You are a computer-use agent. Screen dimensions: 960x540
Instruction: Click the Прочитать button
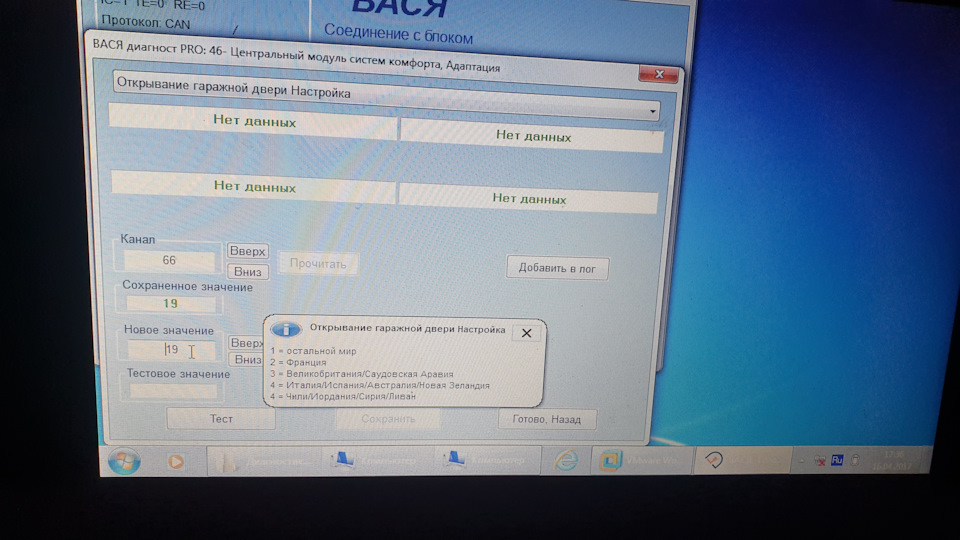318,264
